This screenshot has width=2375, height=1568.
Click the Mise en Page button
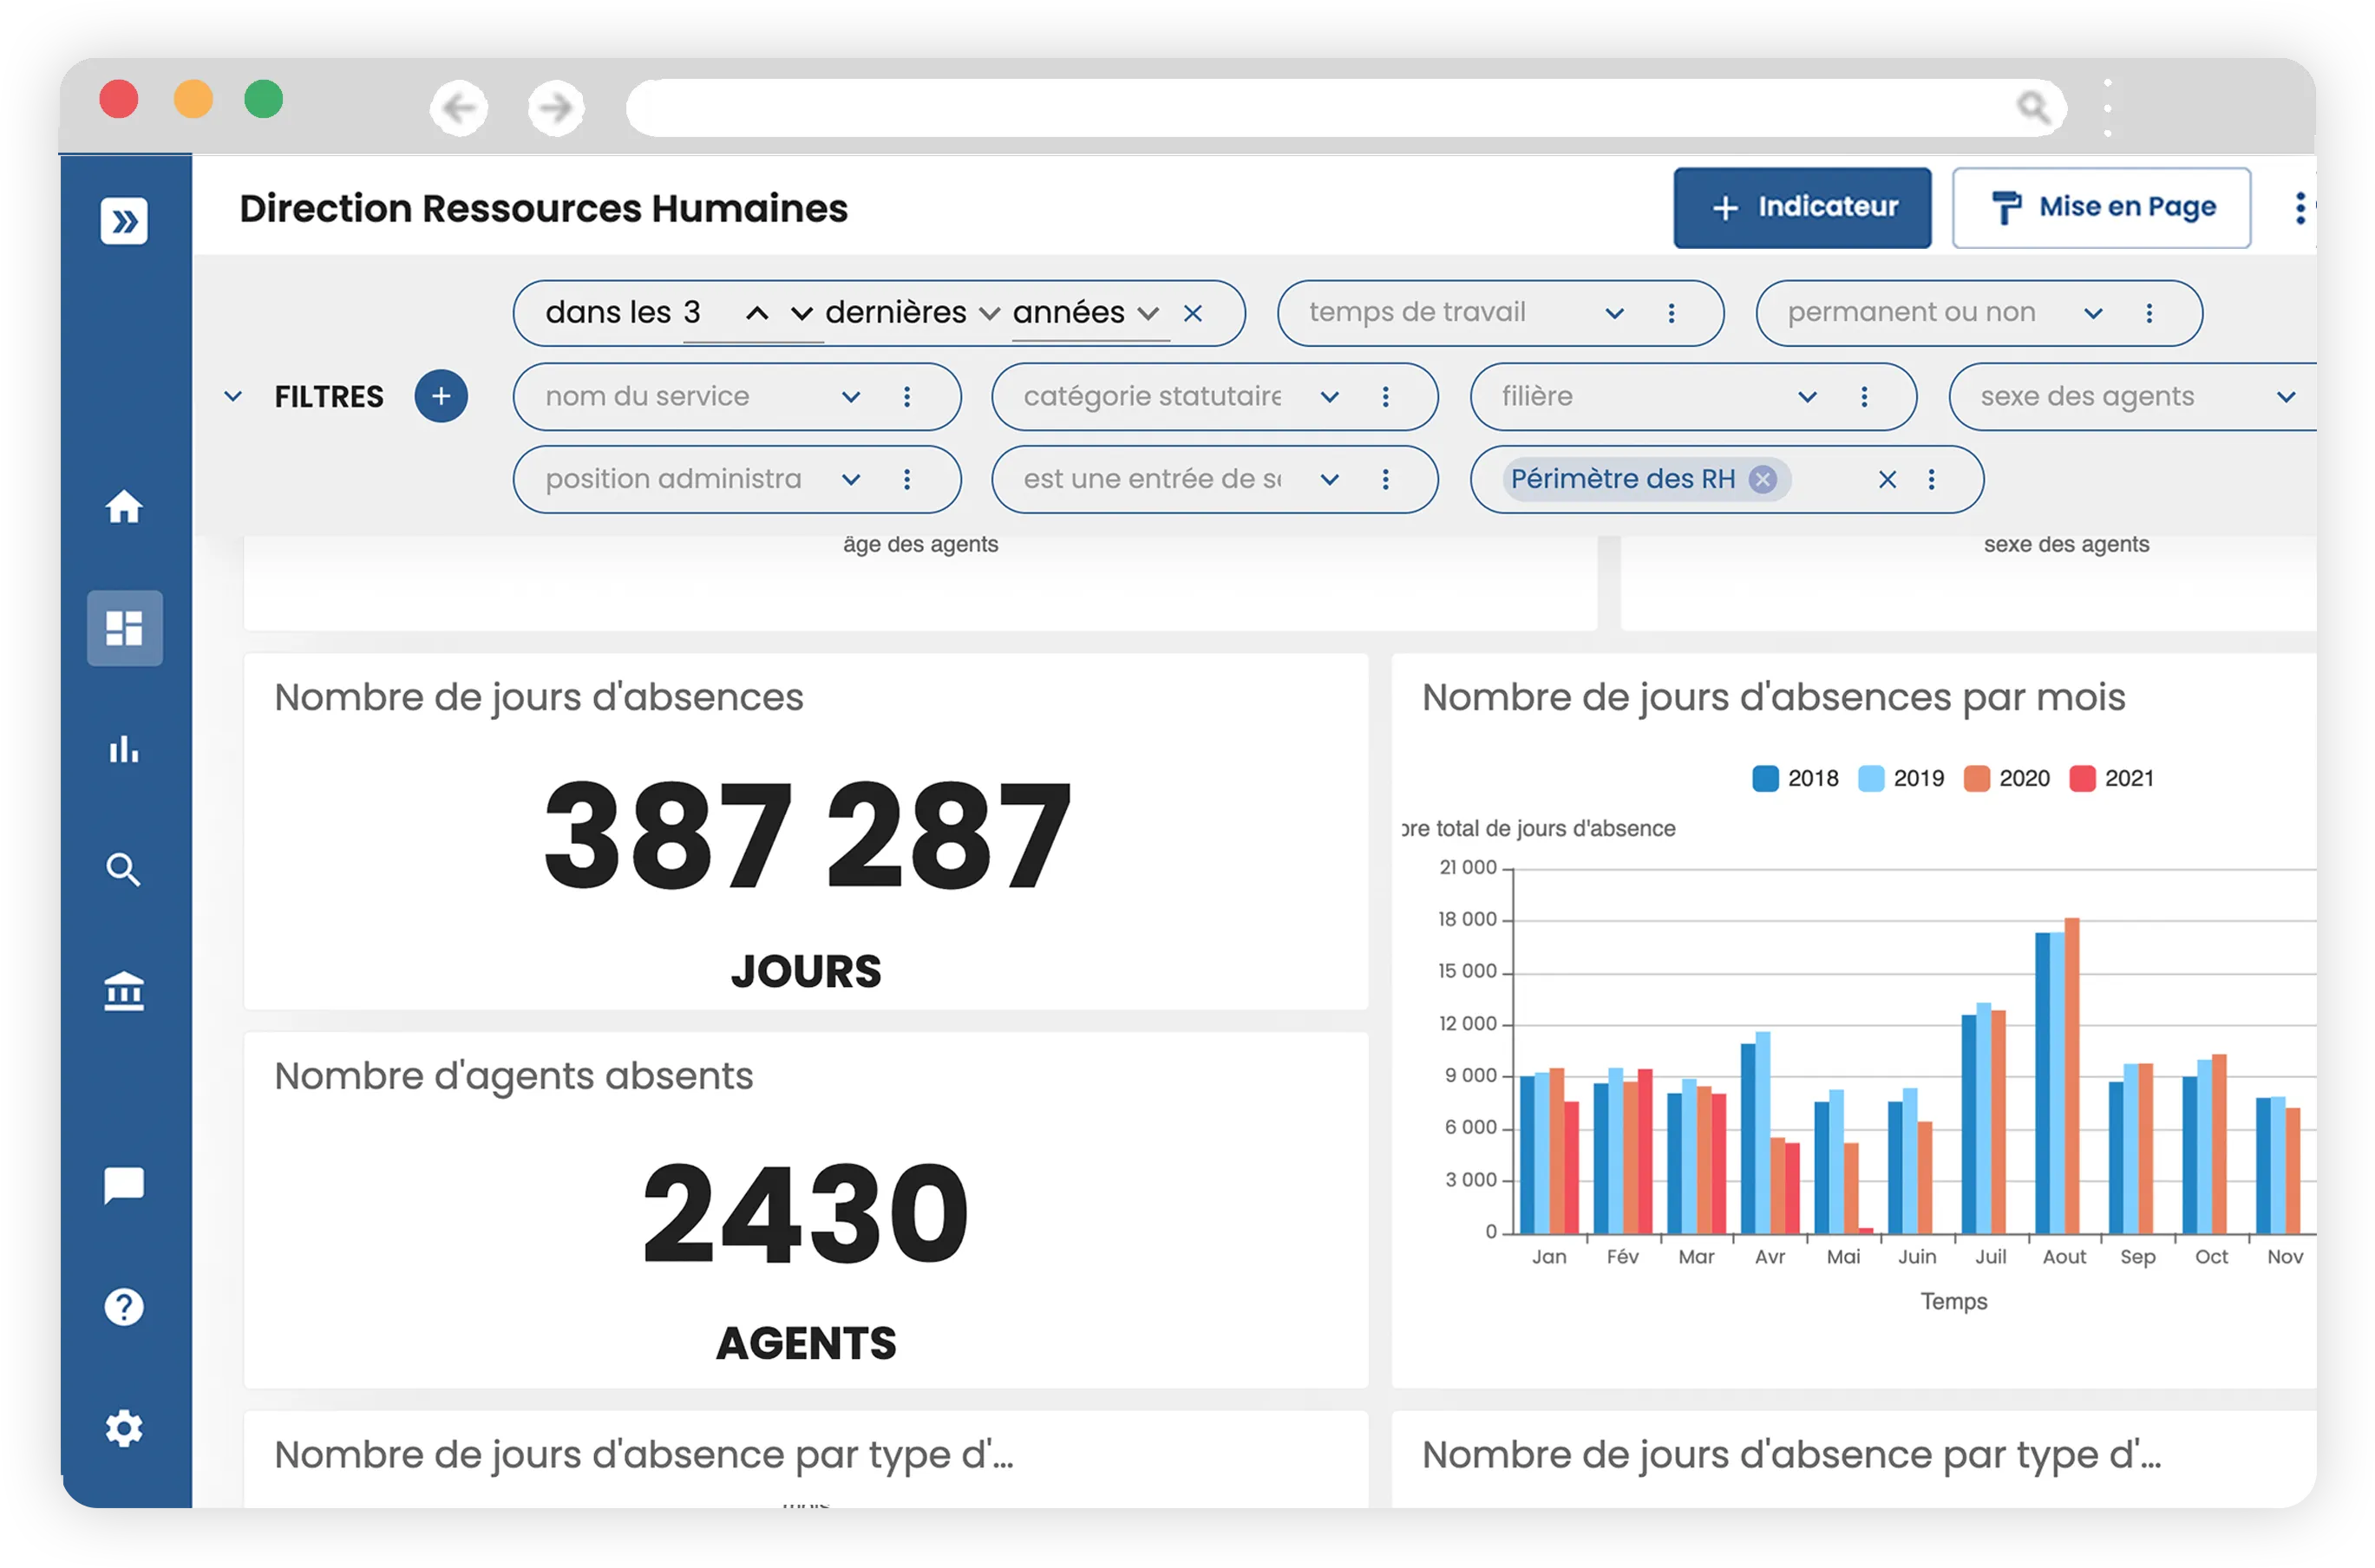[x=2101, y=208]
